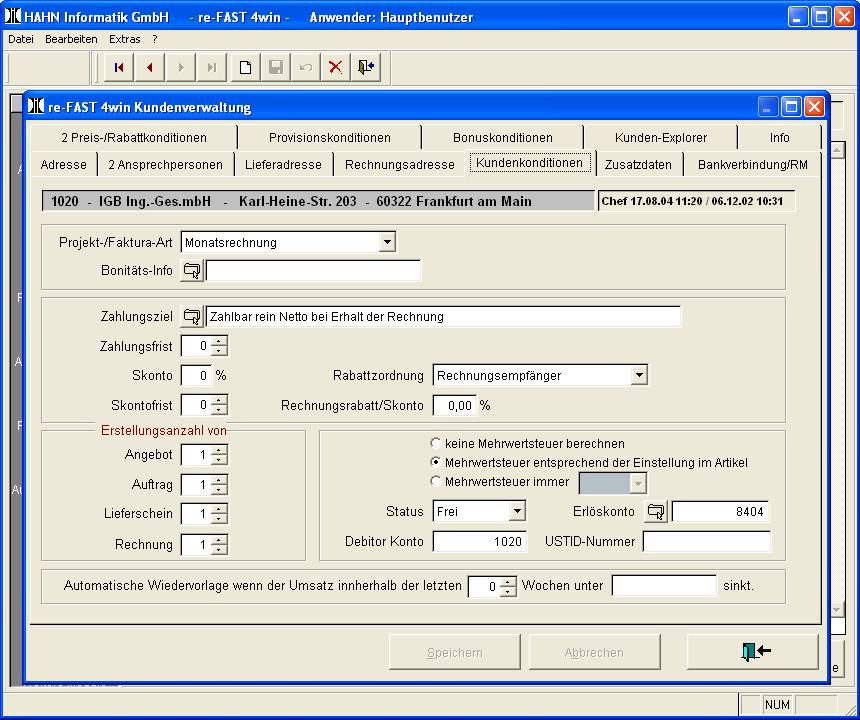This screenshot has width=860, height=720.
Task: Delete record with red X icon
Action: (335, 67)
